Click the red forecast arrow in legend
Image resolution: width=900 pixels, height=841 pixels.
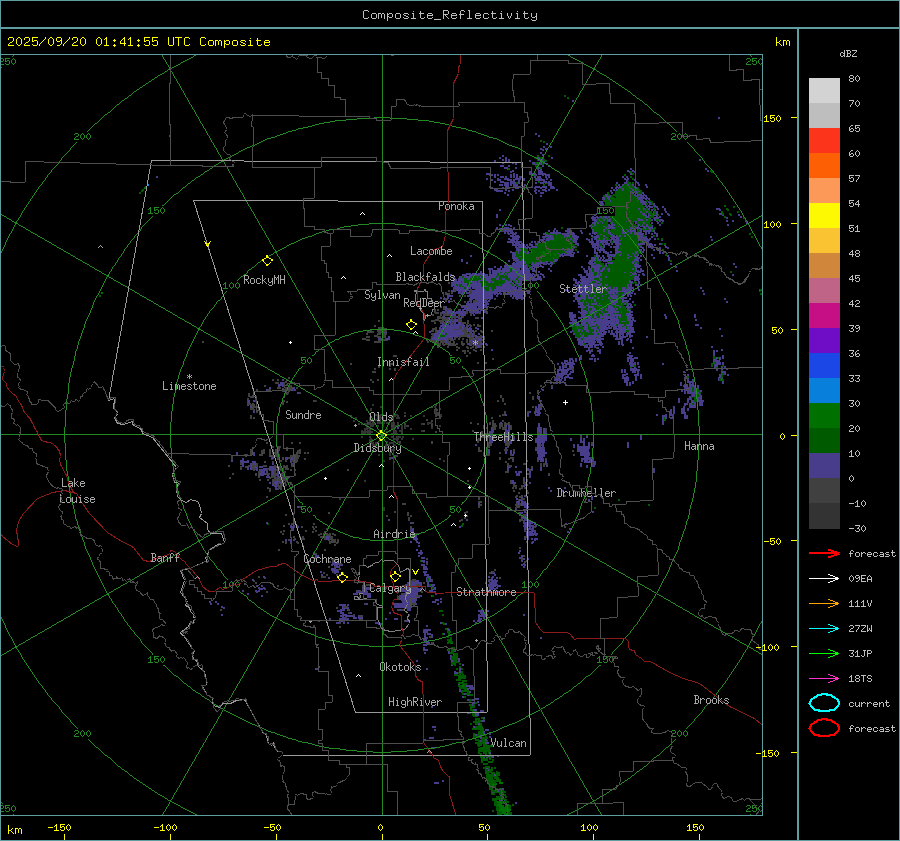824,553
